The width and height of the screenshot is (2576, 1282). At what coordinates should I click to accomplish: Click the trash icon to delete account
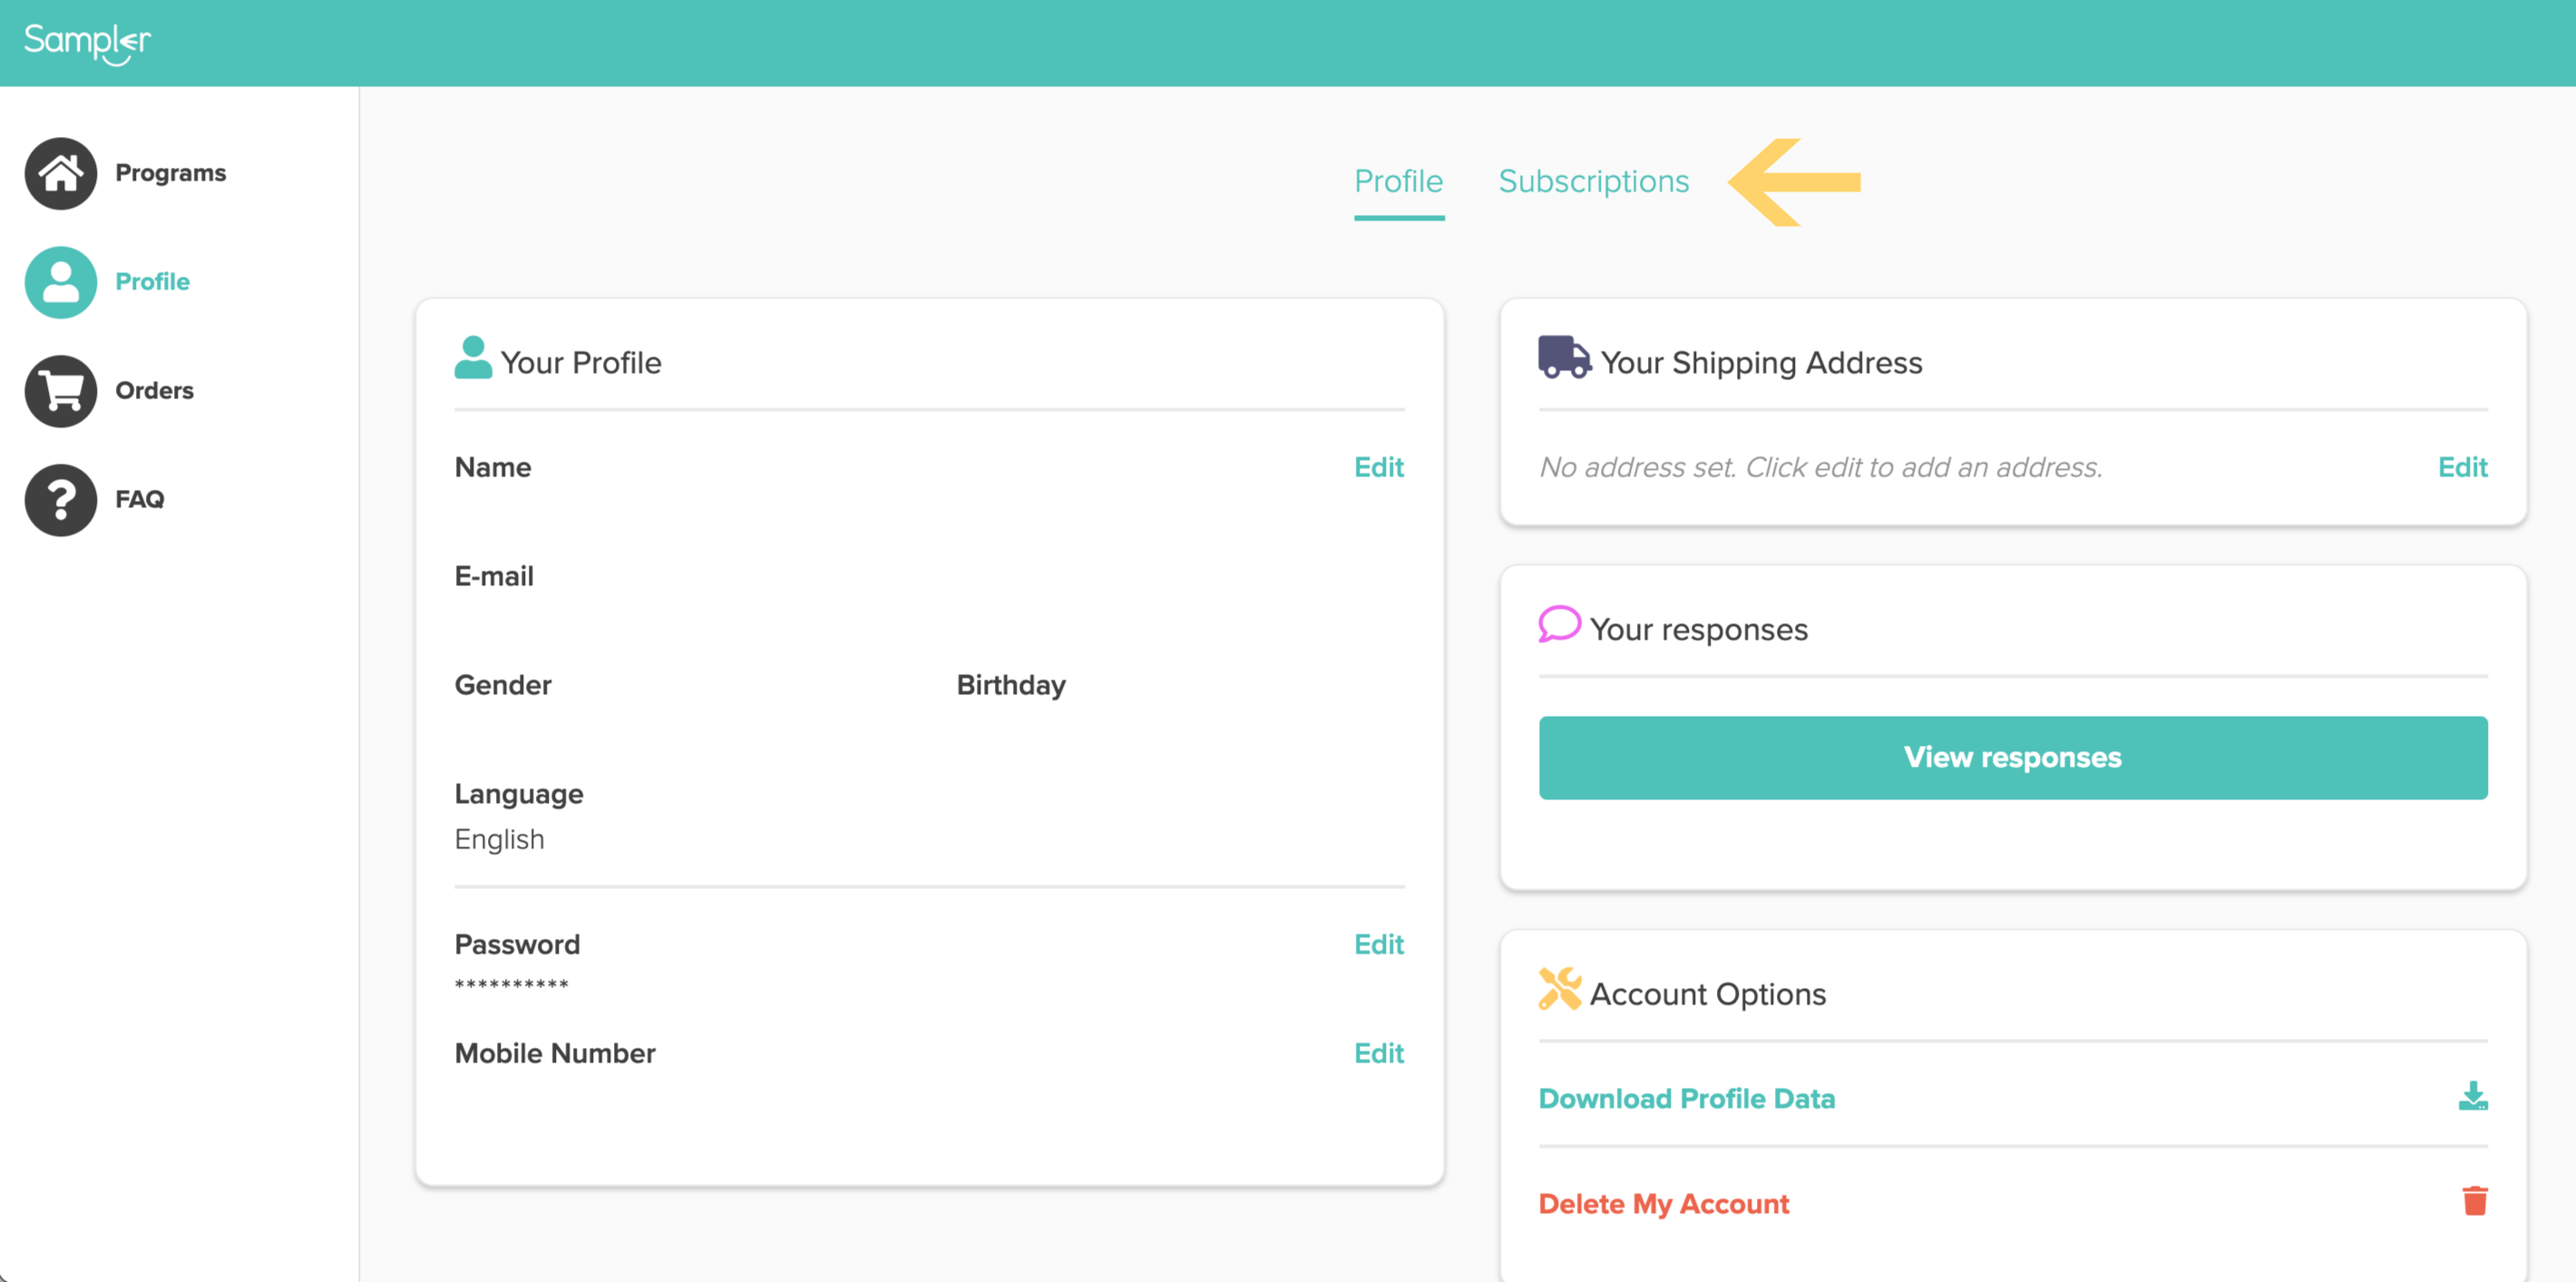[2475, 1201]
